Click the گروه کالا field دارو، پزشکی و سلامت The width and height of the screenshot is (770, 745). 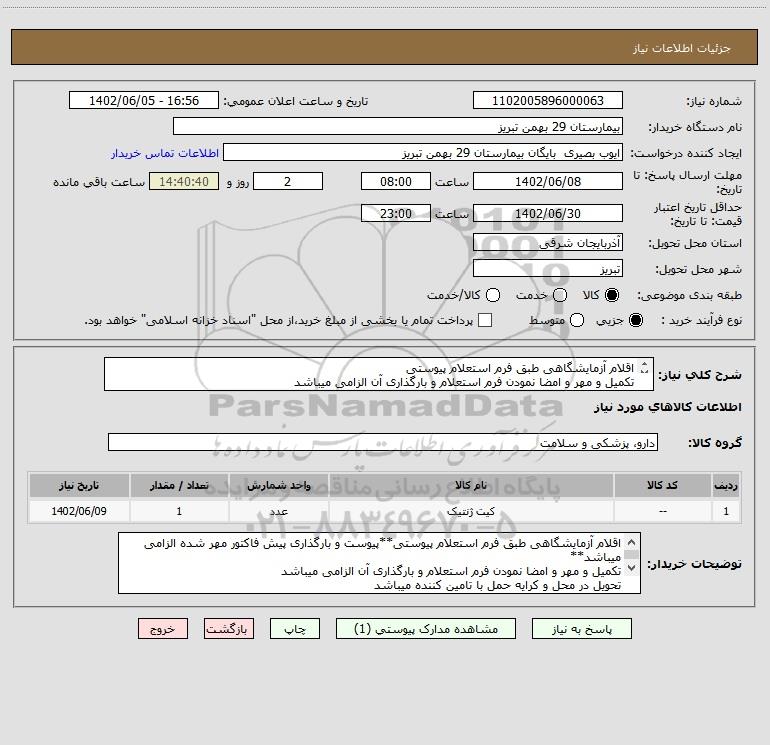tap(383, 442)
